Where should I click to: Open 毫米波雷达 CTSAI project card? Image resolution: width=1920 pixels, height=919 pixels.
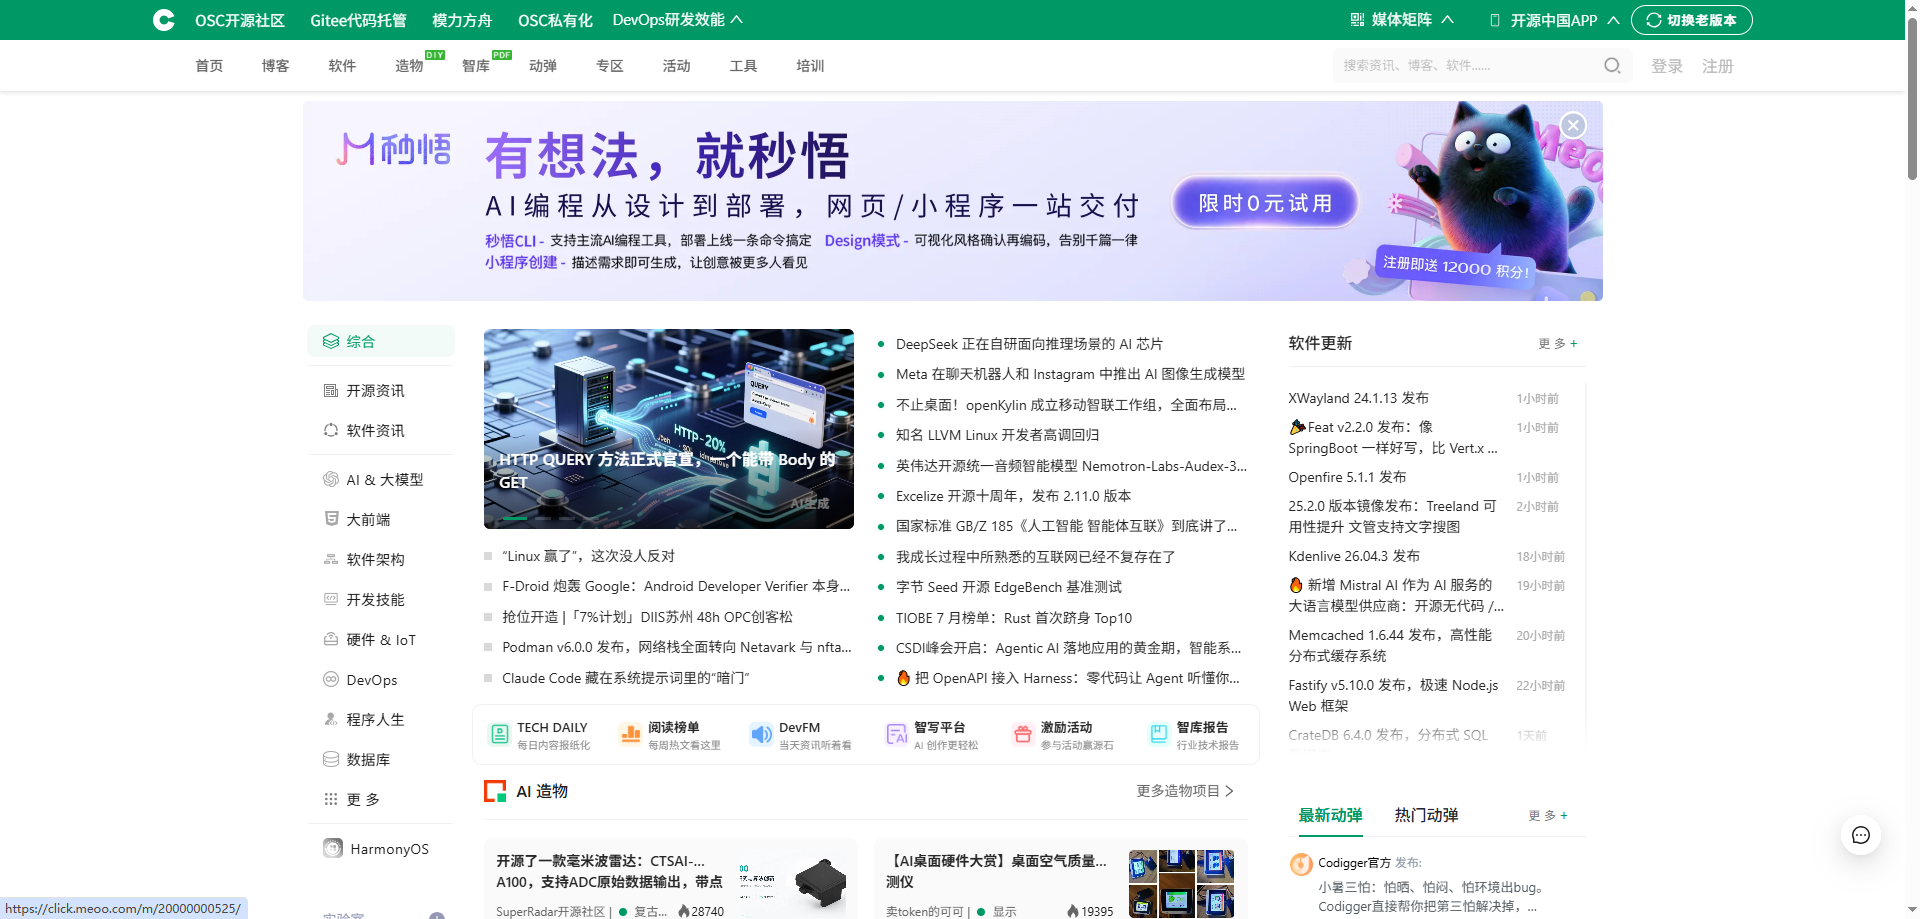click(670, 879)
